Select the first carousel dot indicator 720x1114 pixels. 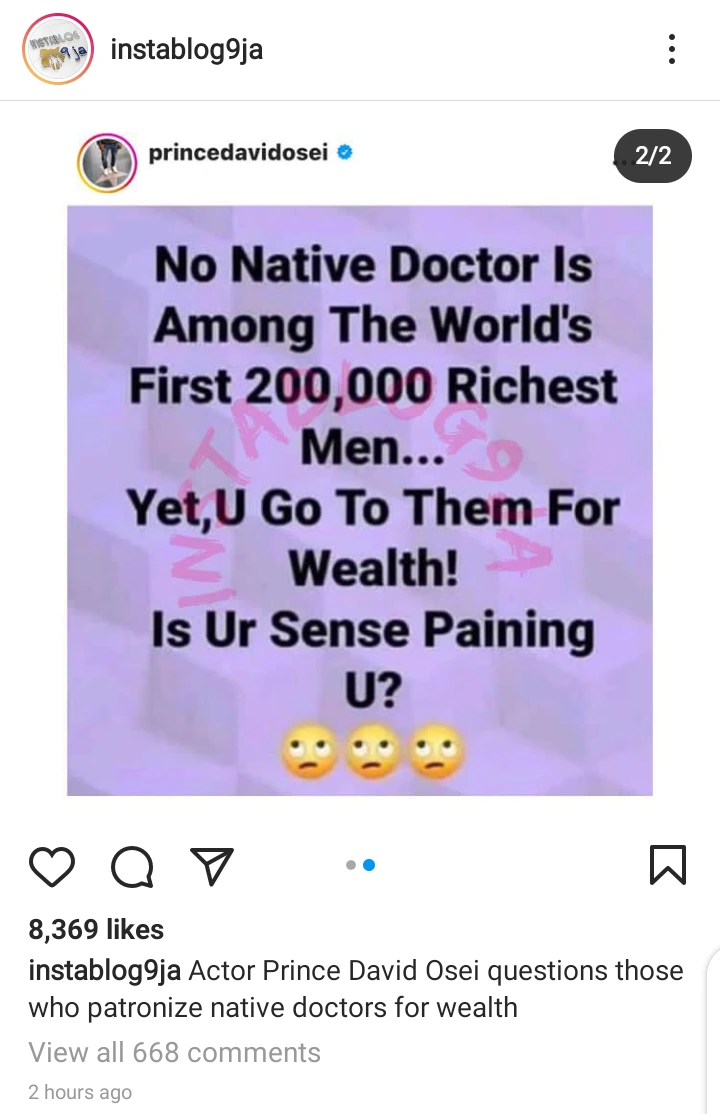[x=350, y=865]
